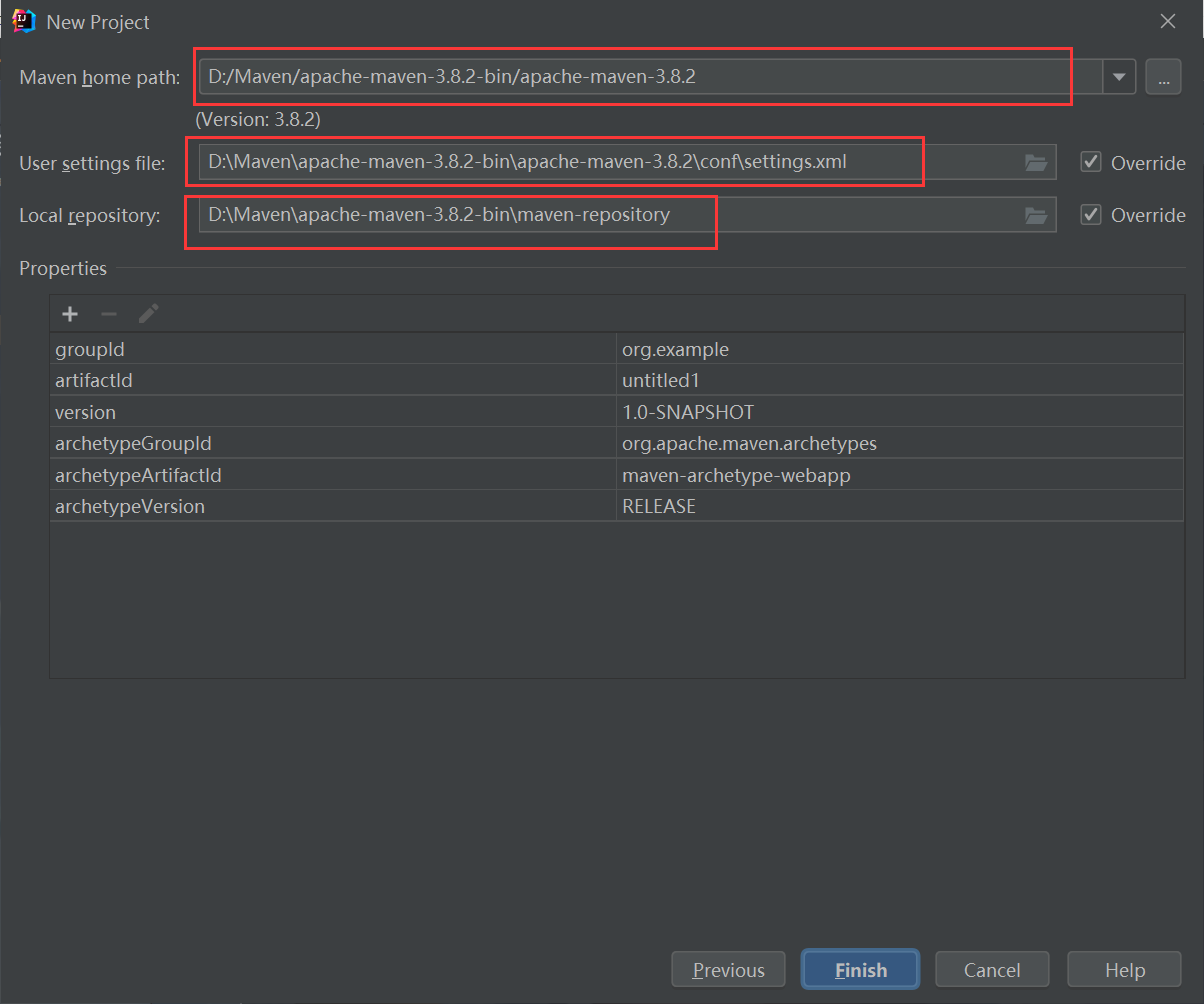Click the User settings file field
The image size is (1204, 1004).
[627, 162]
